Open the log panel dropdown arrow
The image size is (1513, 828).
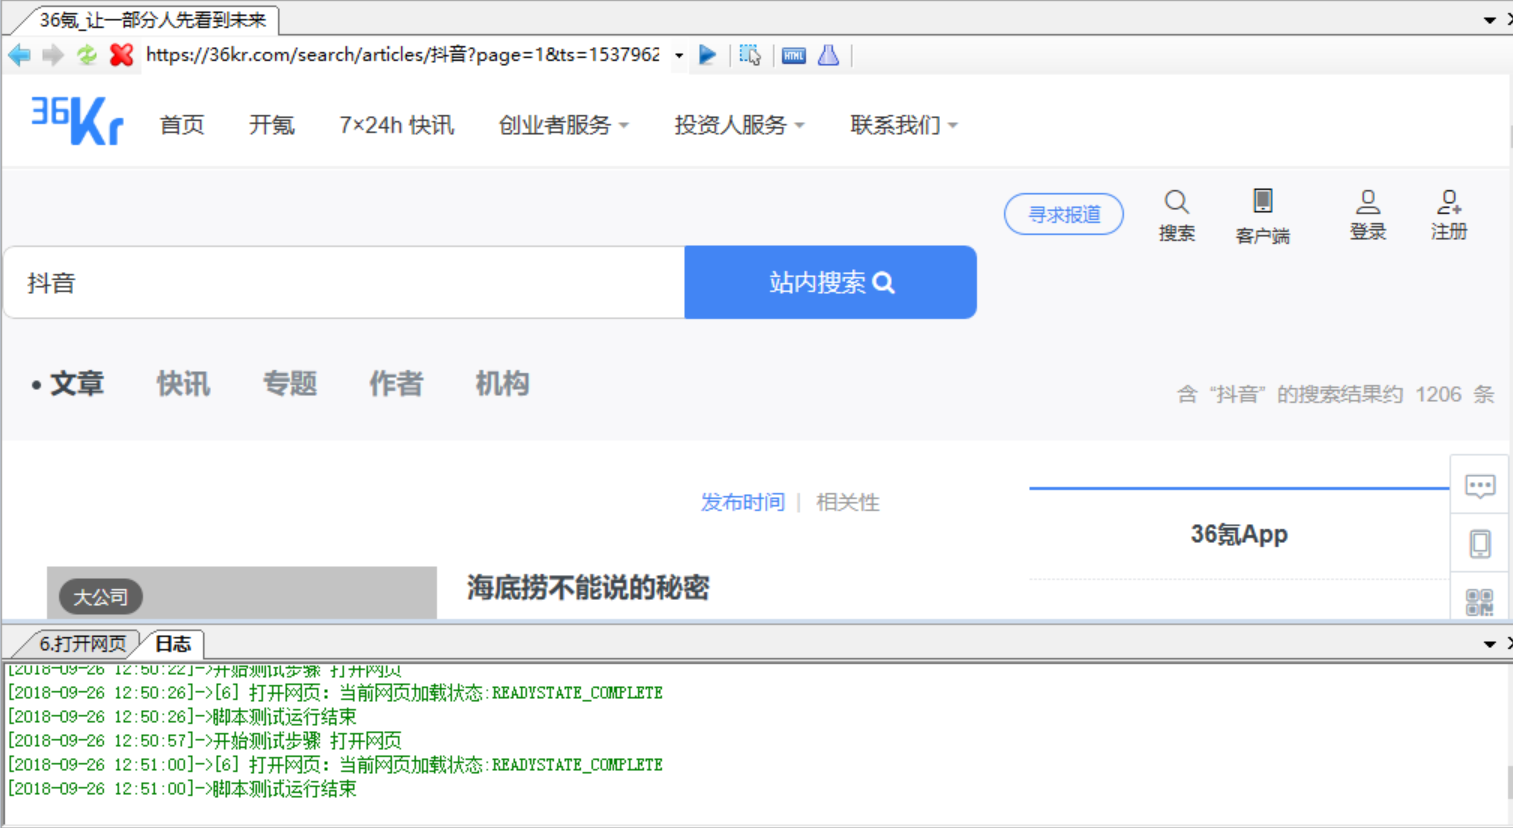click(1489, 644)
